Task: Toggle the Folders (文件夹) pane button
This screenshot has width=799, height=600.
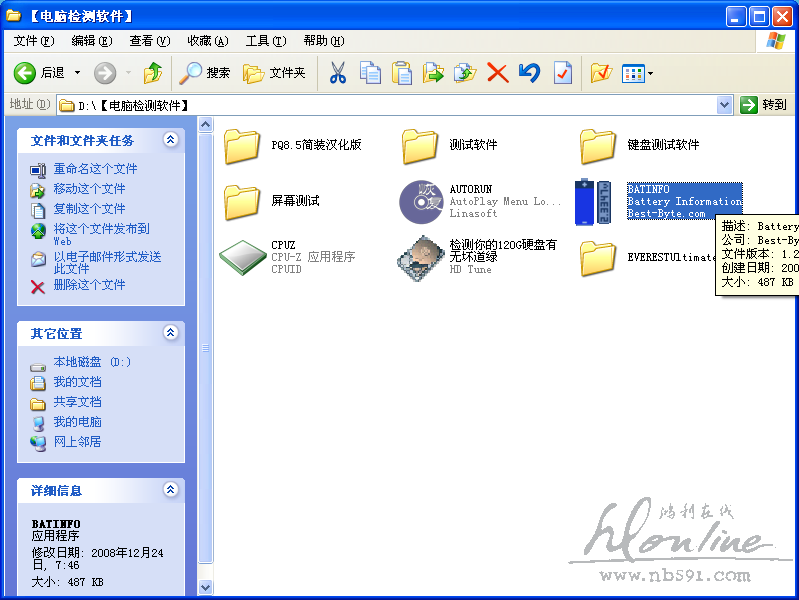Action: [x=274, y=73]
